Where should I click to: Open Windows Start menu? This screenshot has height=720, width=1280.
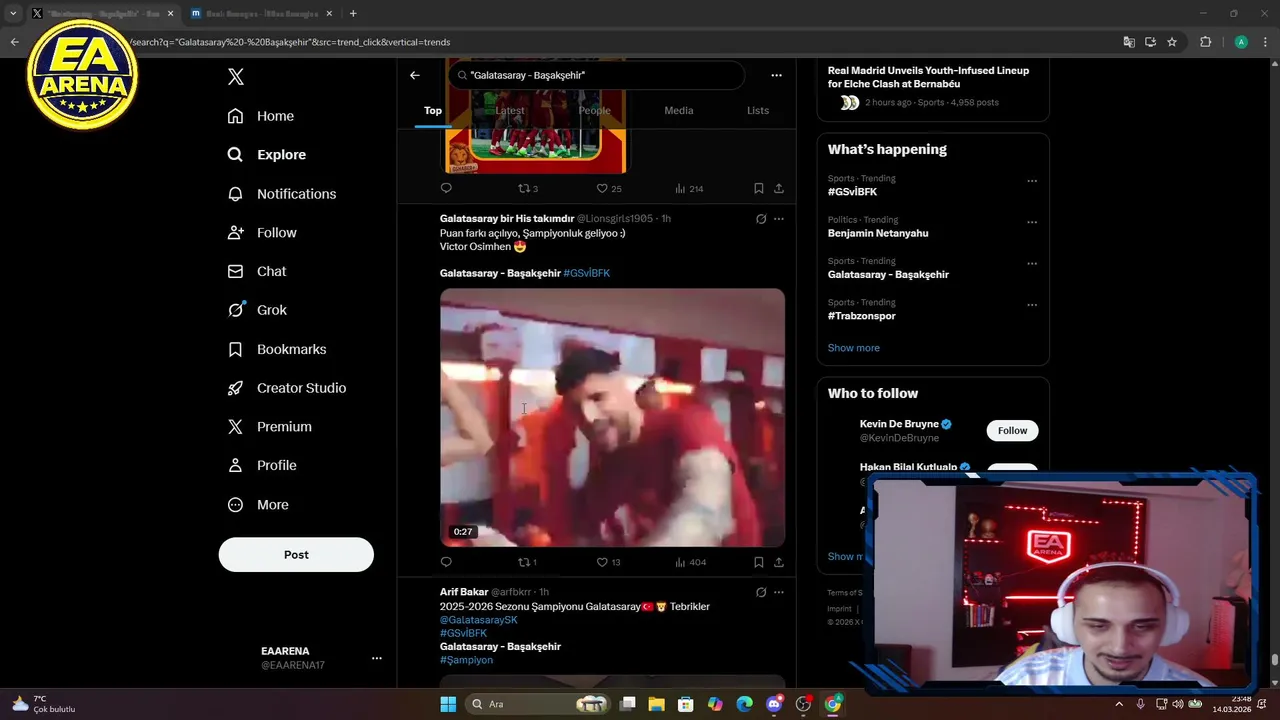pyautogui.click(x=448, y=704)
